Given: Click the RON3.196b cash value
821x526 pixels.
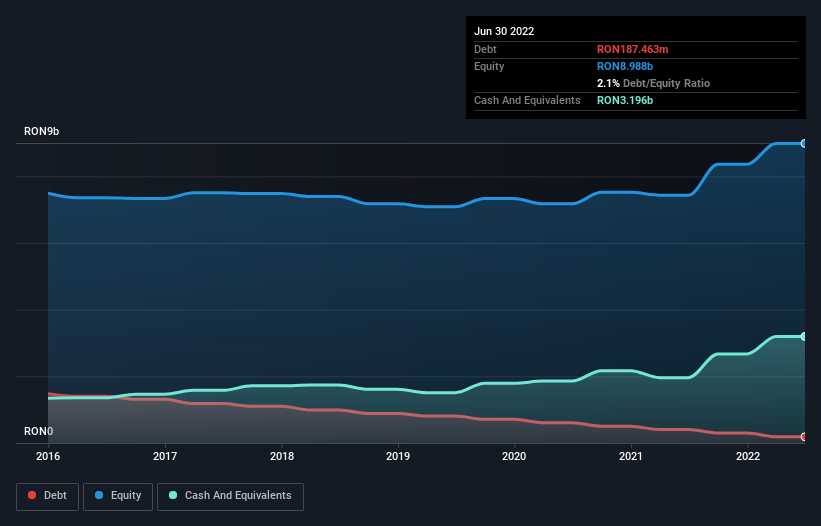Looking at the screenshot, I should [625, 100].
